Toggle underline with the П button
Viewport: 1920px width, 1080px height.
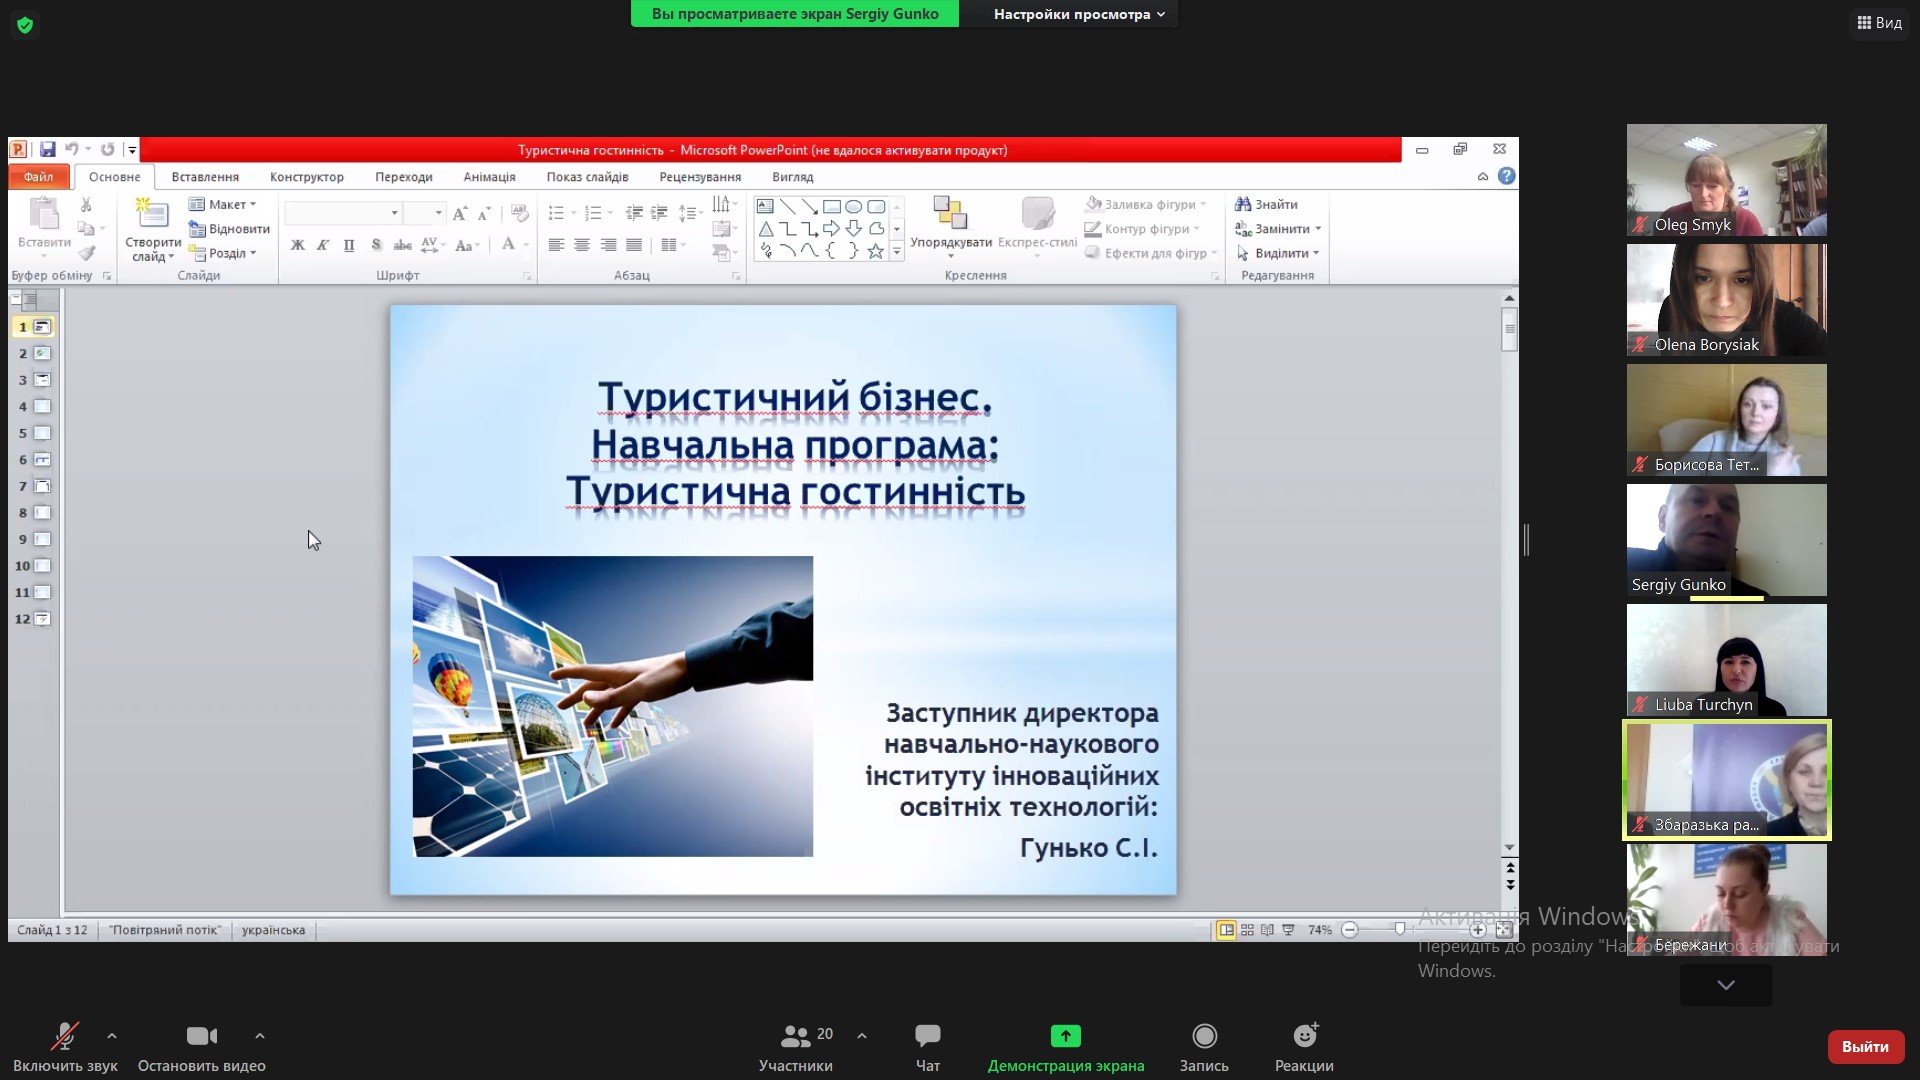point(349,245)
